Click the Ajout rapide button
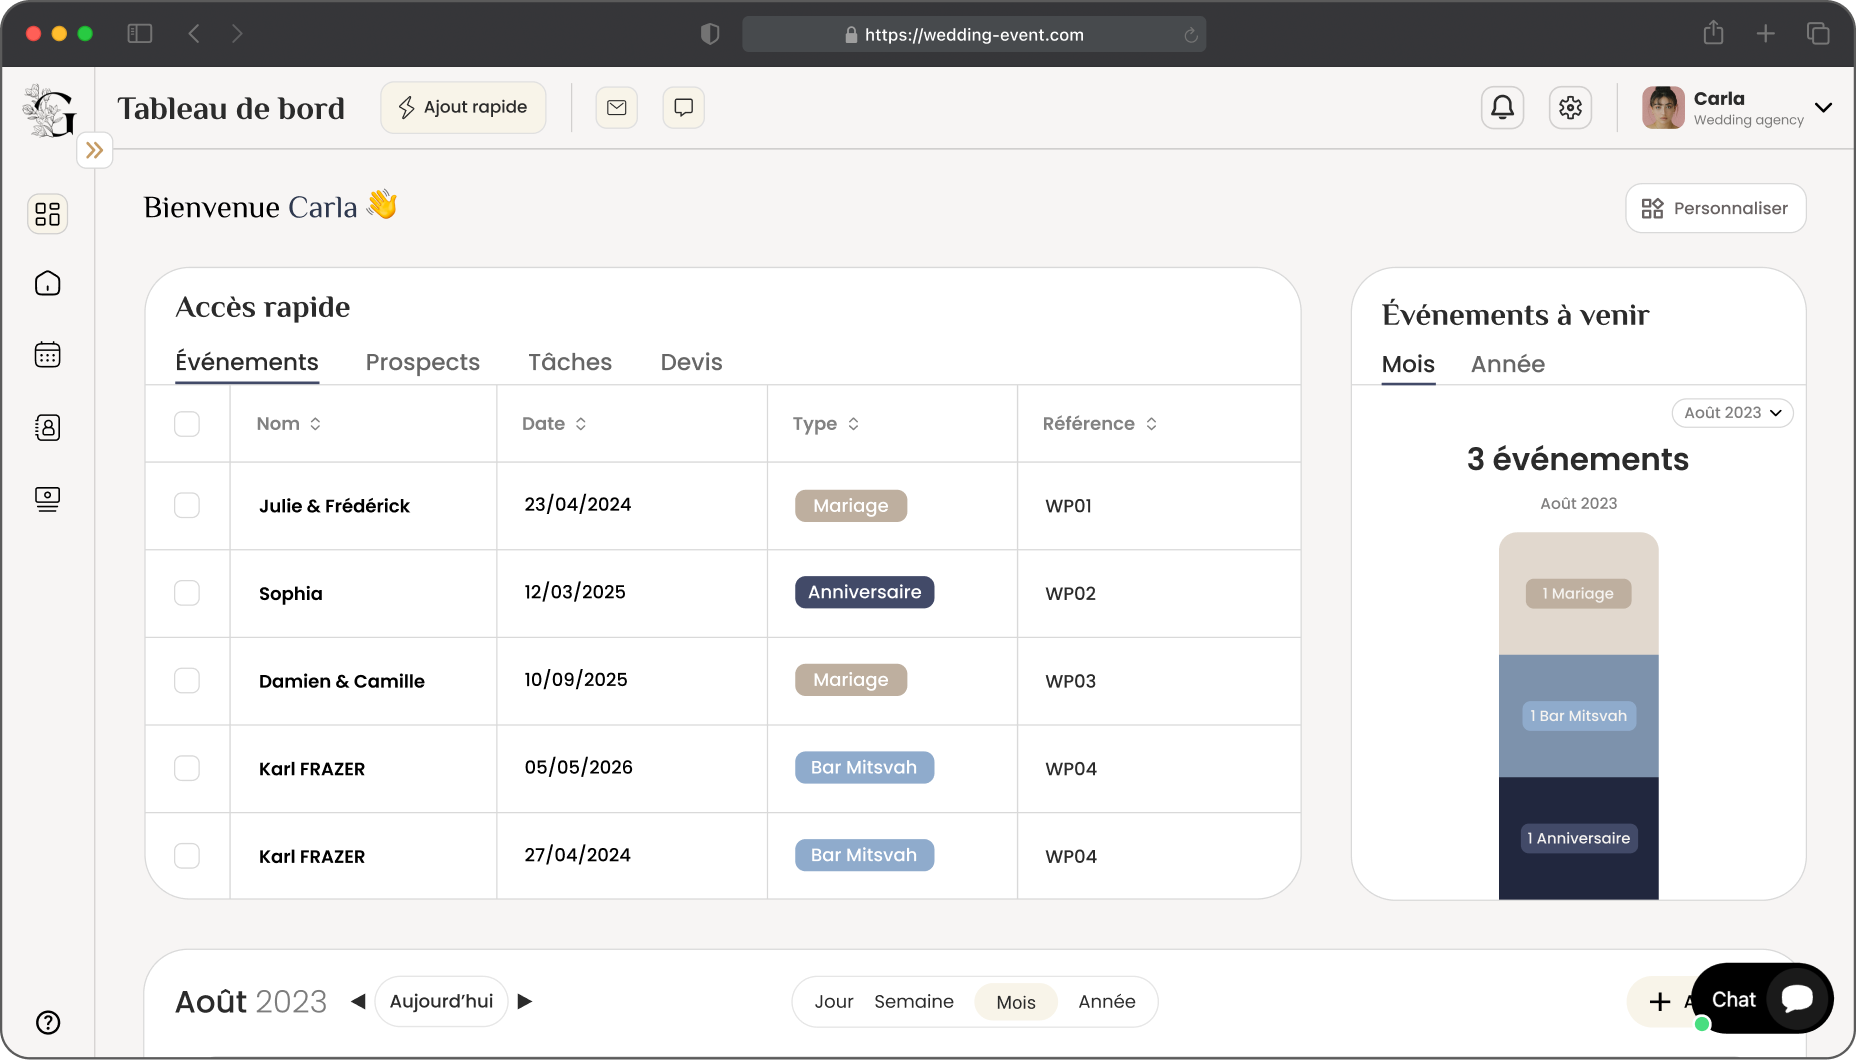Image resolution: width=1856 pixels, height=1060 pixels. 463,107
